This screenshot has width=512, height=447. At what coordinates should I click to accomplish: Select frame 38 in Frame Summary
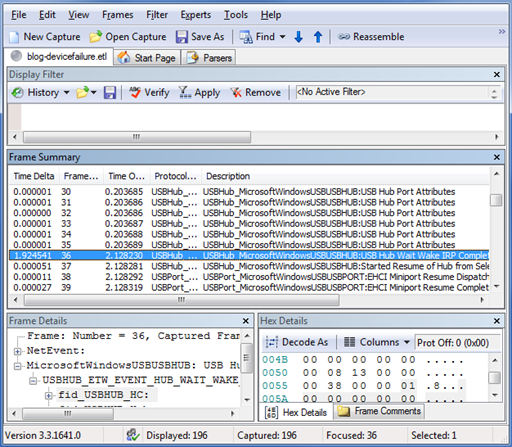pos(249,277)
